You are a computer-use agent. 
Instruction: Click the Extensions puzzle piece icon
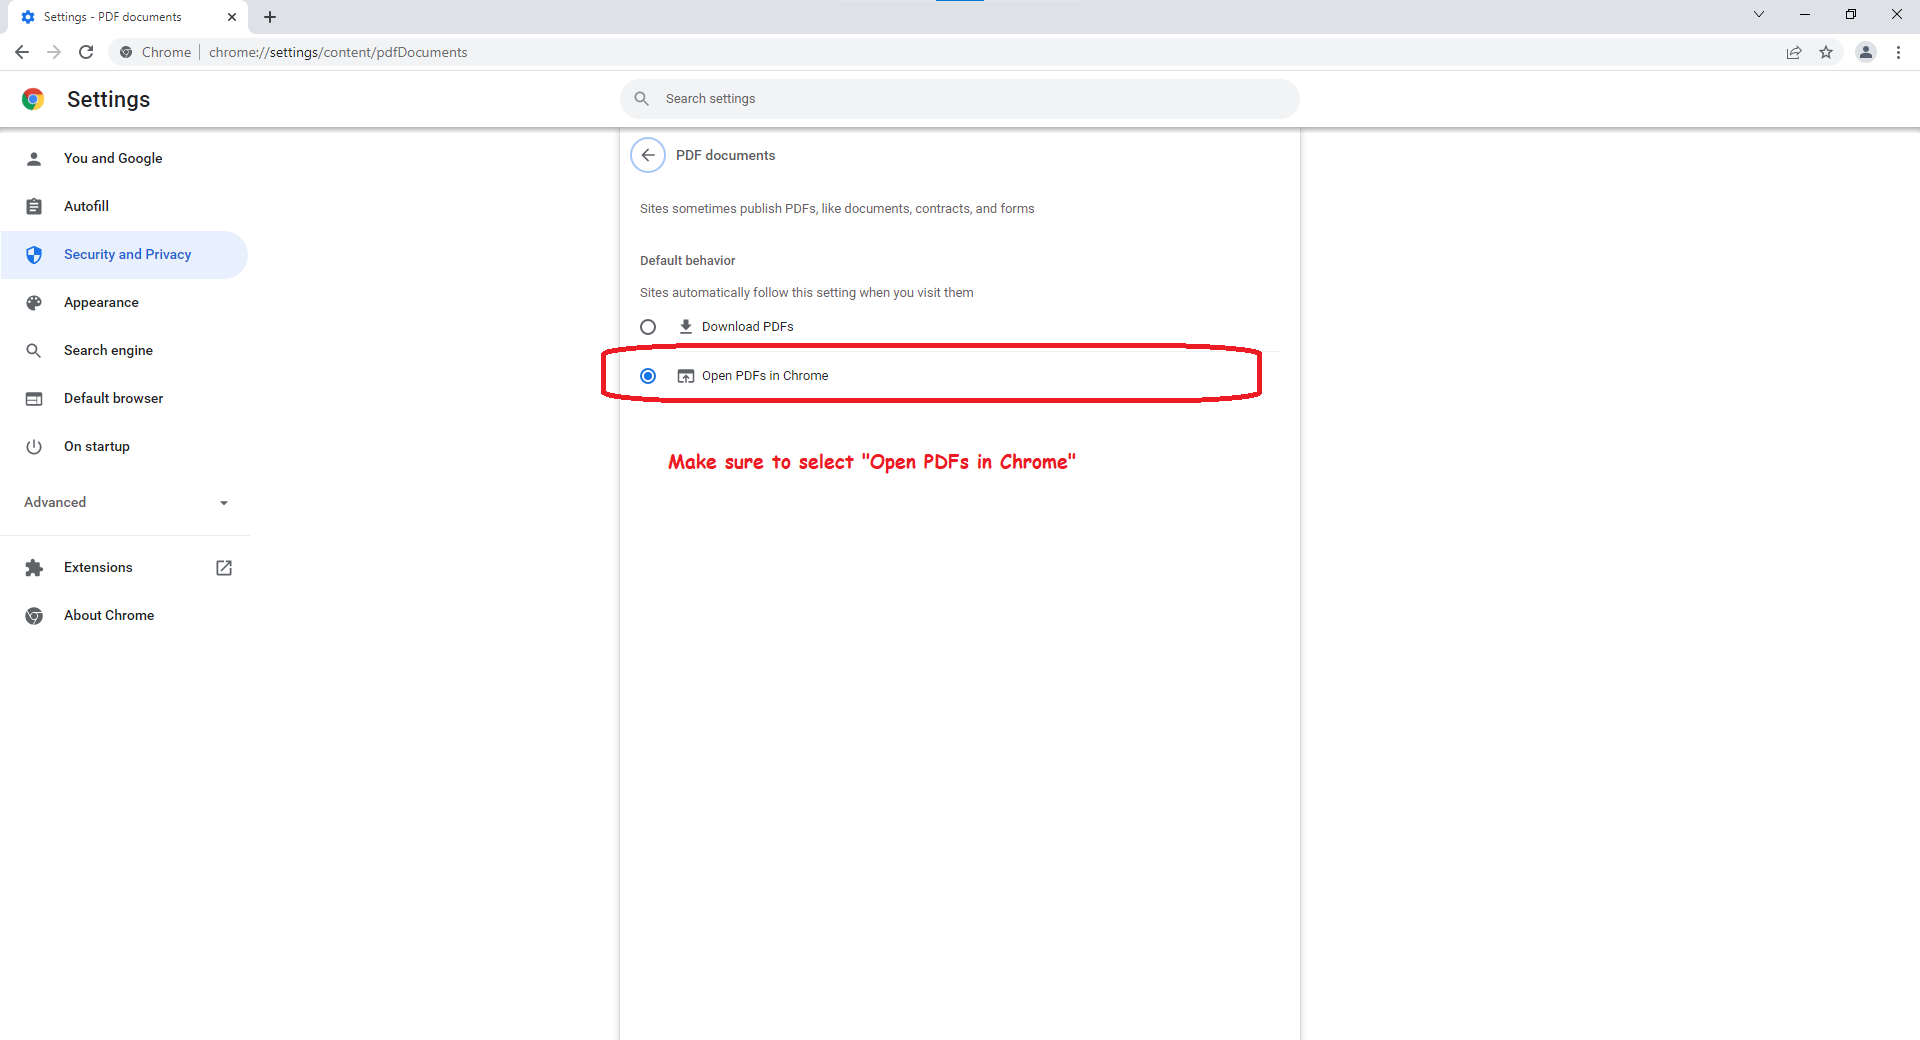34,567
